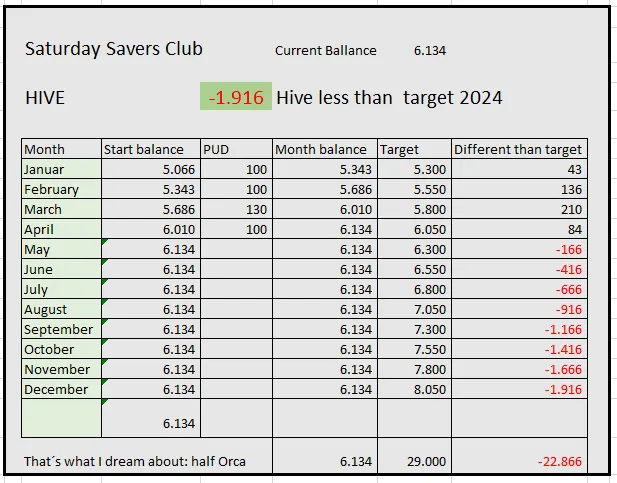Click the 'Month' column header

(x=61, y=149)
